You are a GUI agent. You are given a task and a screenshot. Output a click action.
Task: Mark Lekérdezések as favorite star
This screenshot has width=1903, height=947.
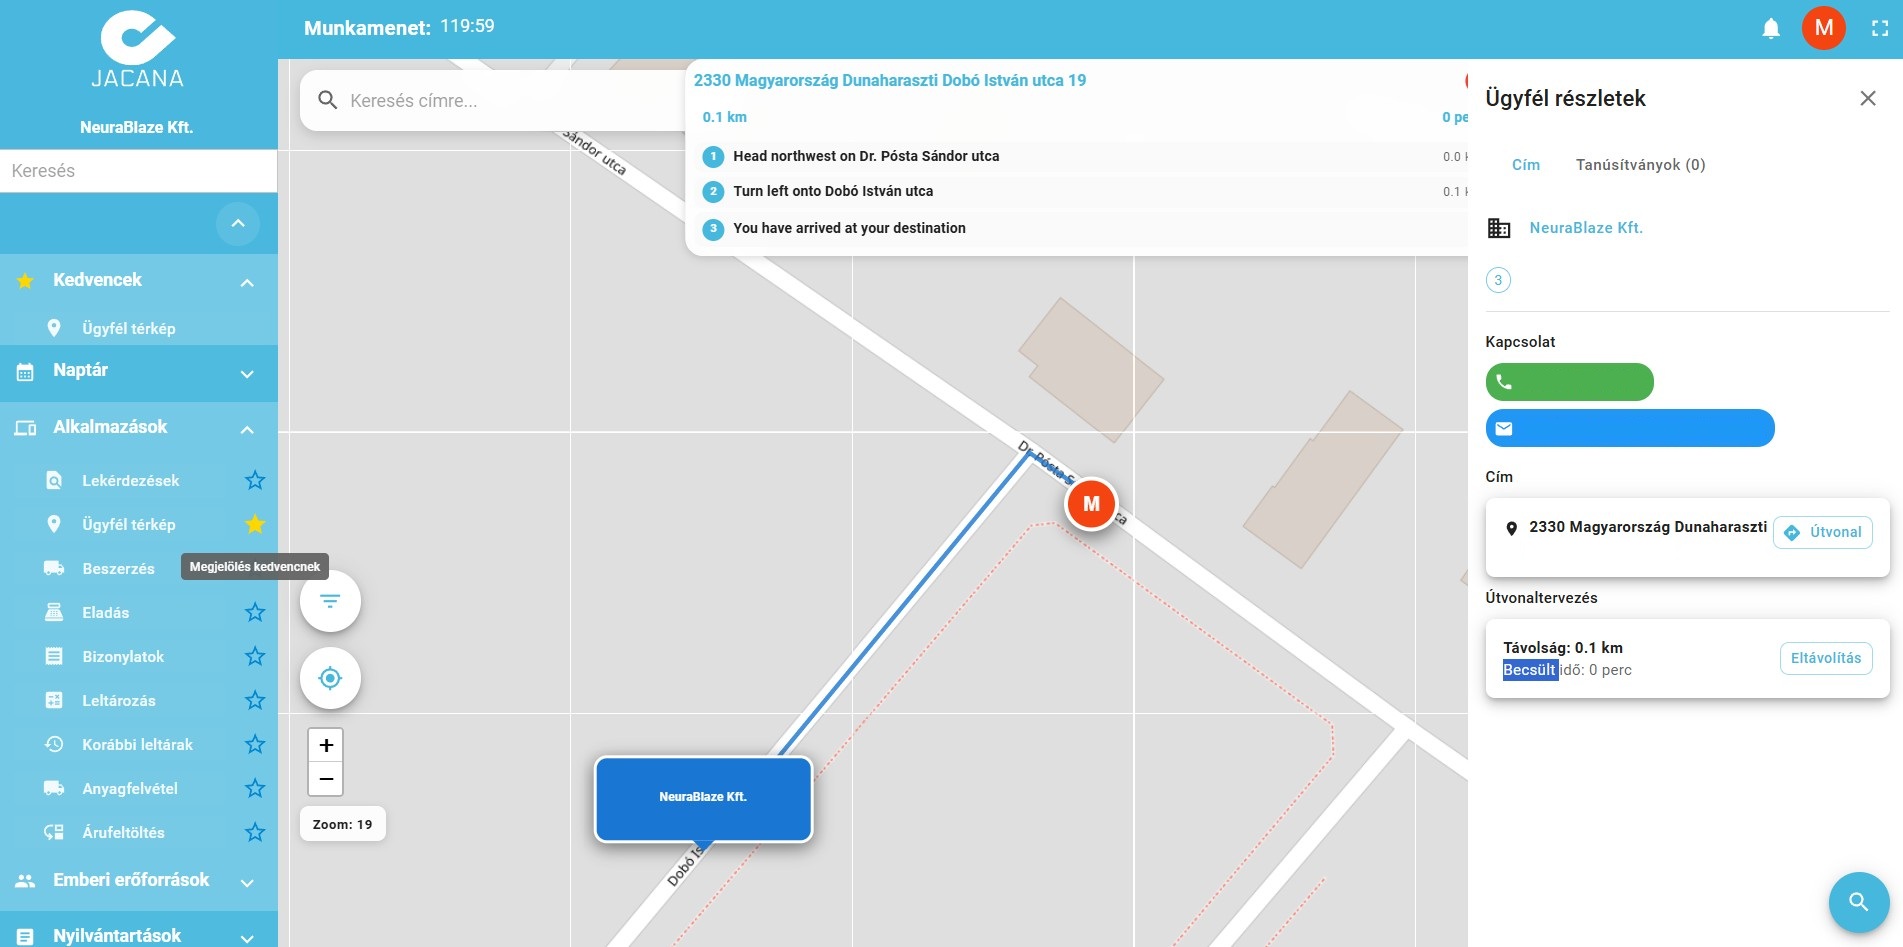click(255, 480)
